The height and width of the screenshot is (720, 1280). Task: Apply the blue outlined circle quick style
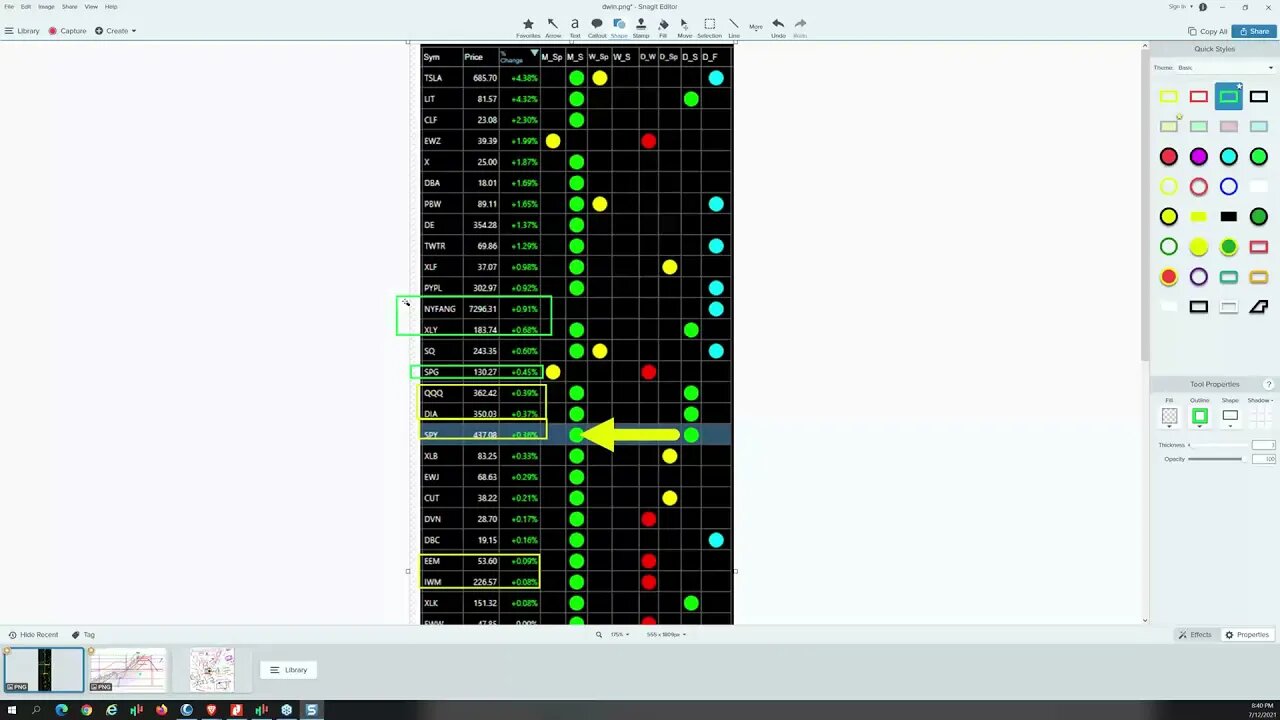[x=1228, y=187]
